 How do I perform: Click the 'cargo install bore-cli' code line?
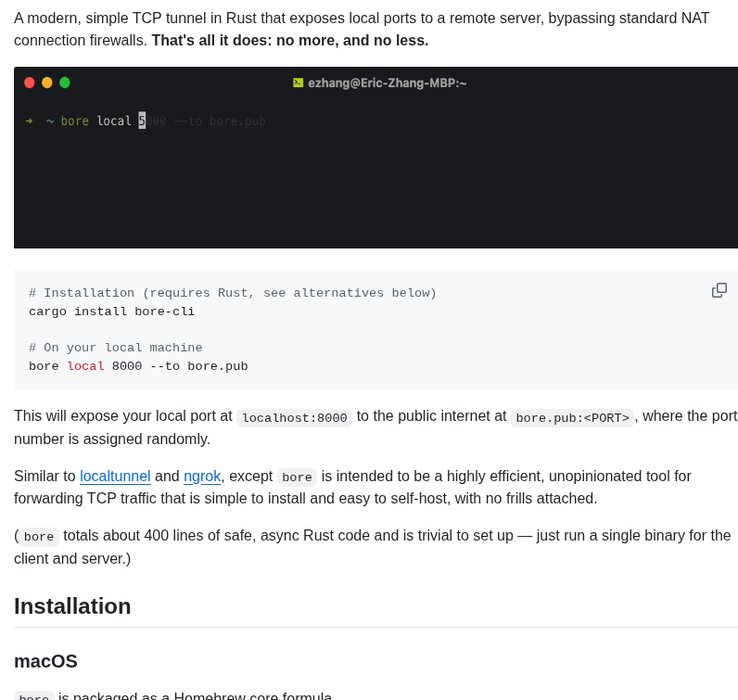point(112,311)
